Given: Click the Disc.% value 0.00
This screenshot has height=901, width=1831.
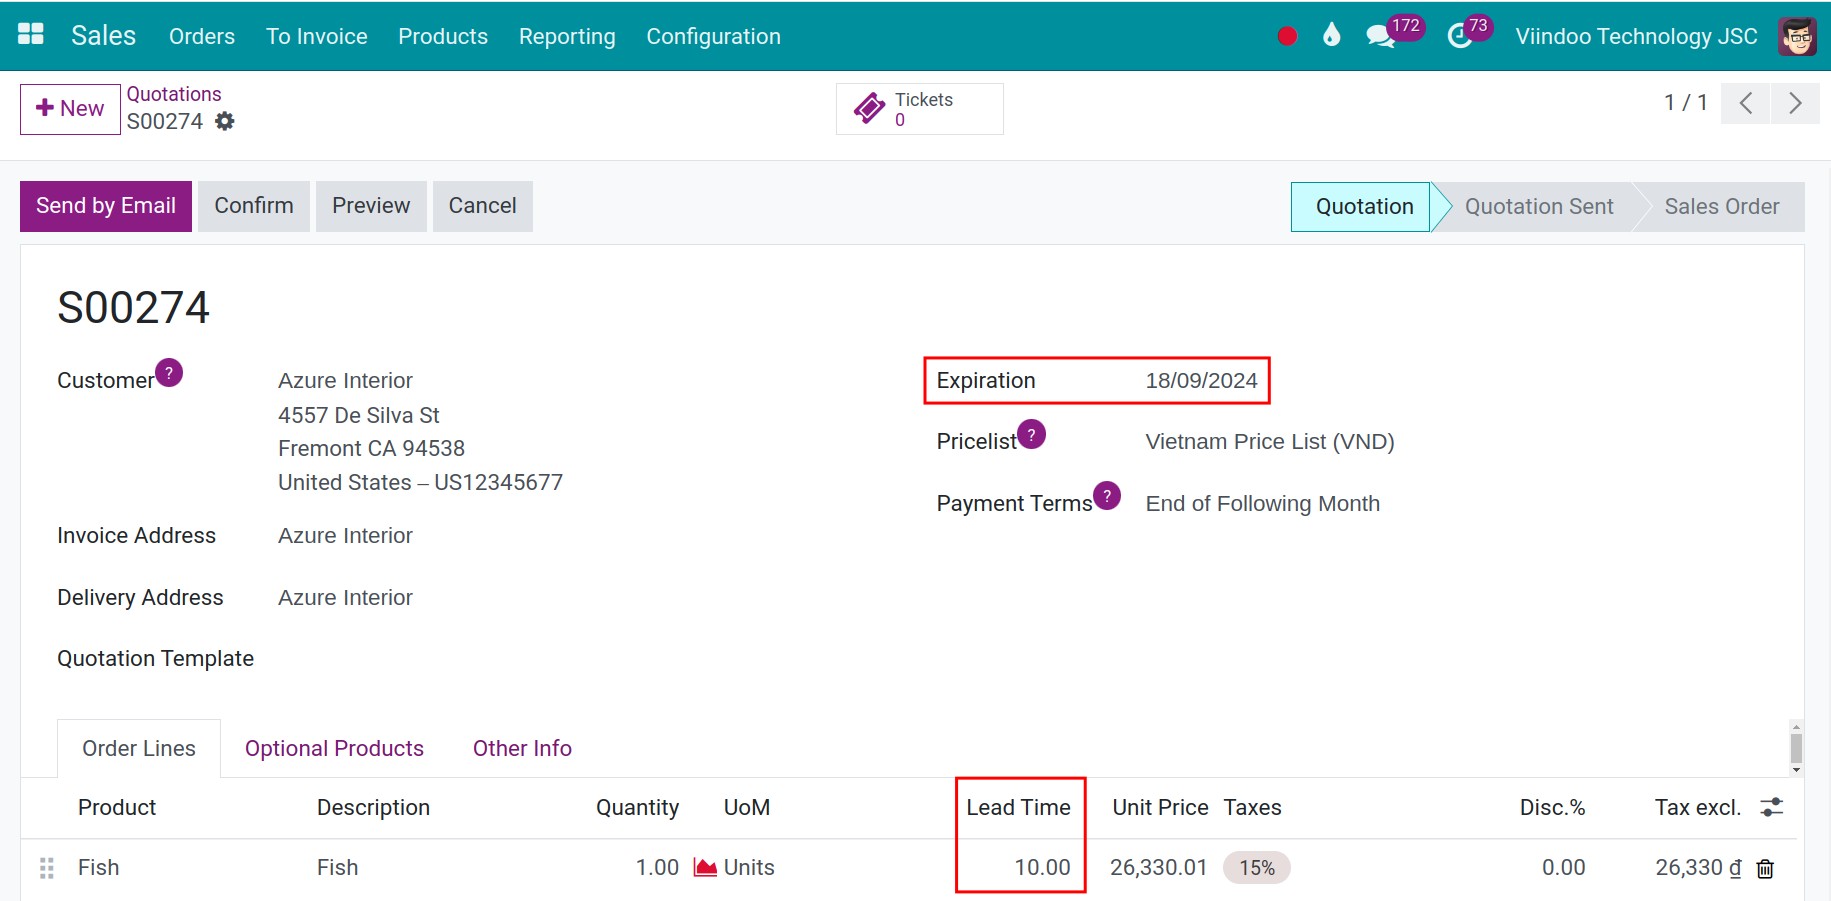Looking at the screenshot, I should pyautogui.click(x=1563, y=868).
